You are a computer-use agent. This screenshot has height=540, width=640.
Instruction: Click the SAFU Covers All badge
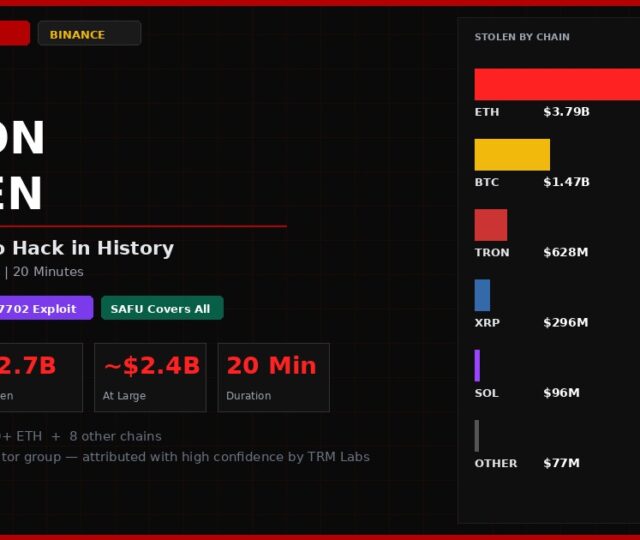point(162,308)
